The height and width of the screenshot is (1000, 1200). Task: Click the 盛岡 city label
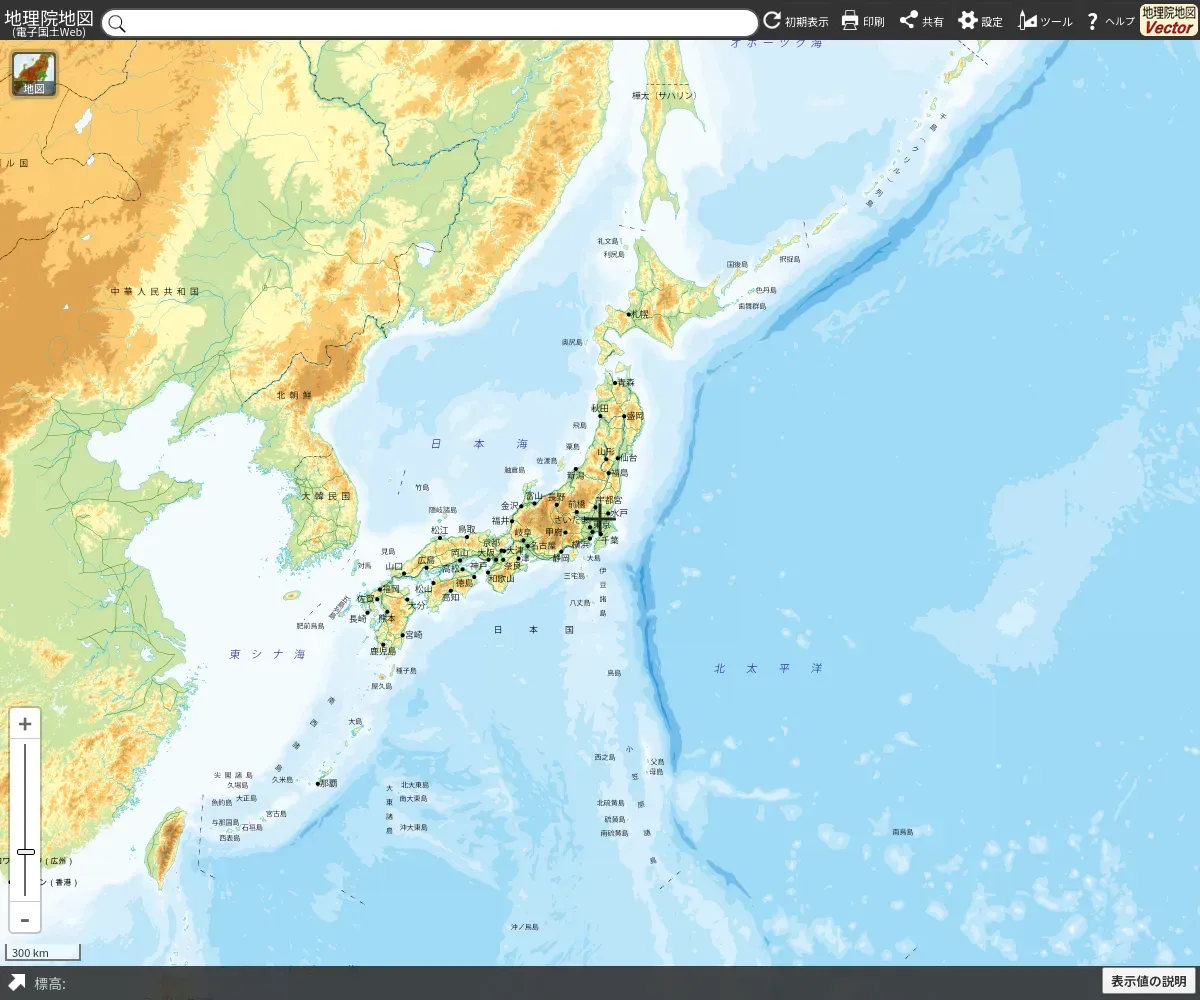tap(636, 414)
